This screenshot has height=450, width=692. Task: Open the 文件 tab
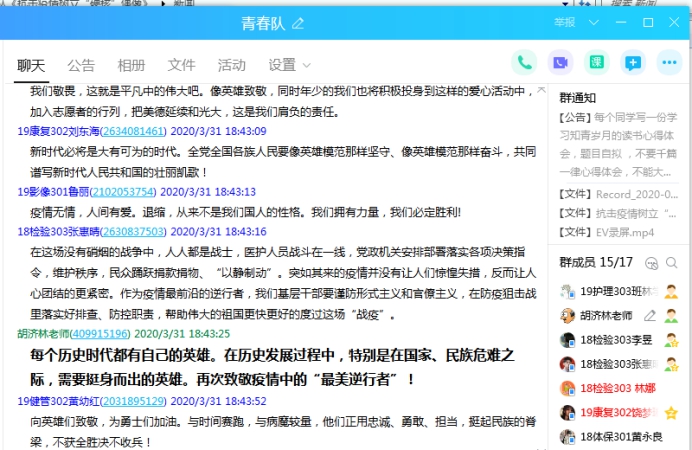181,65
